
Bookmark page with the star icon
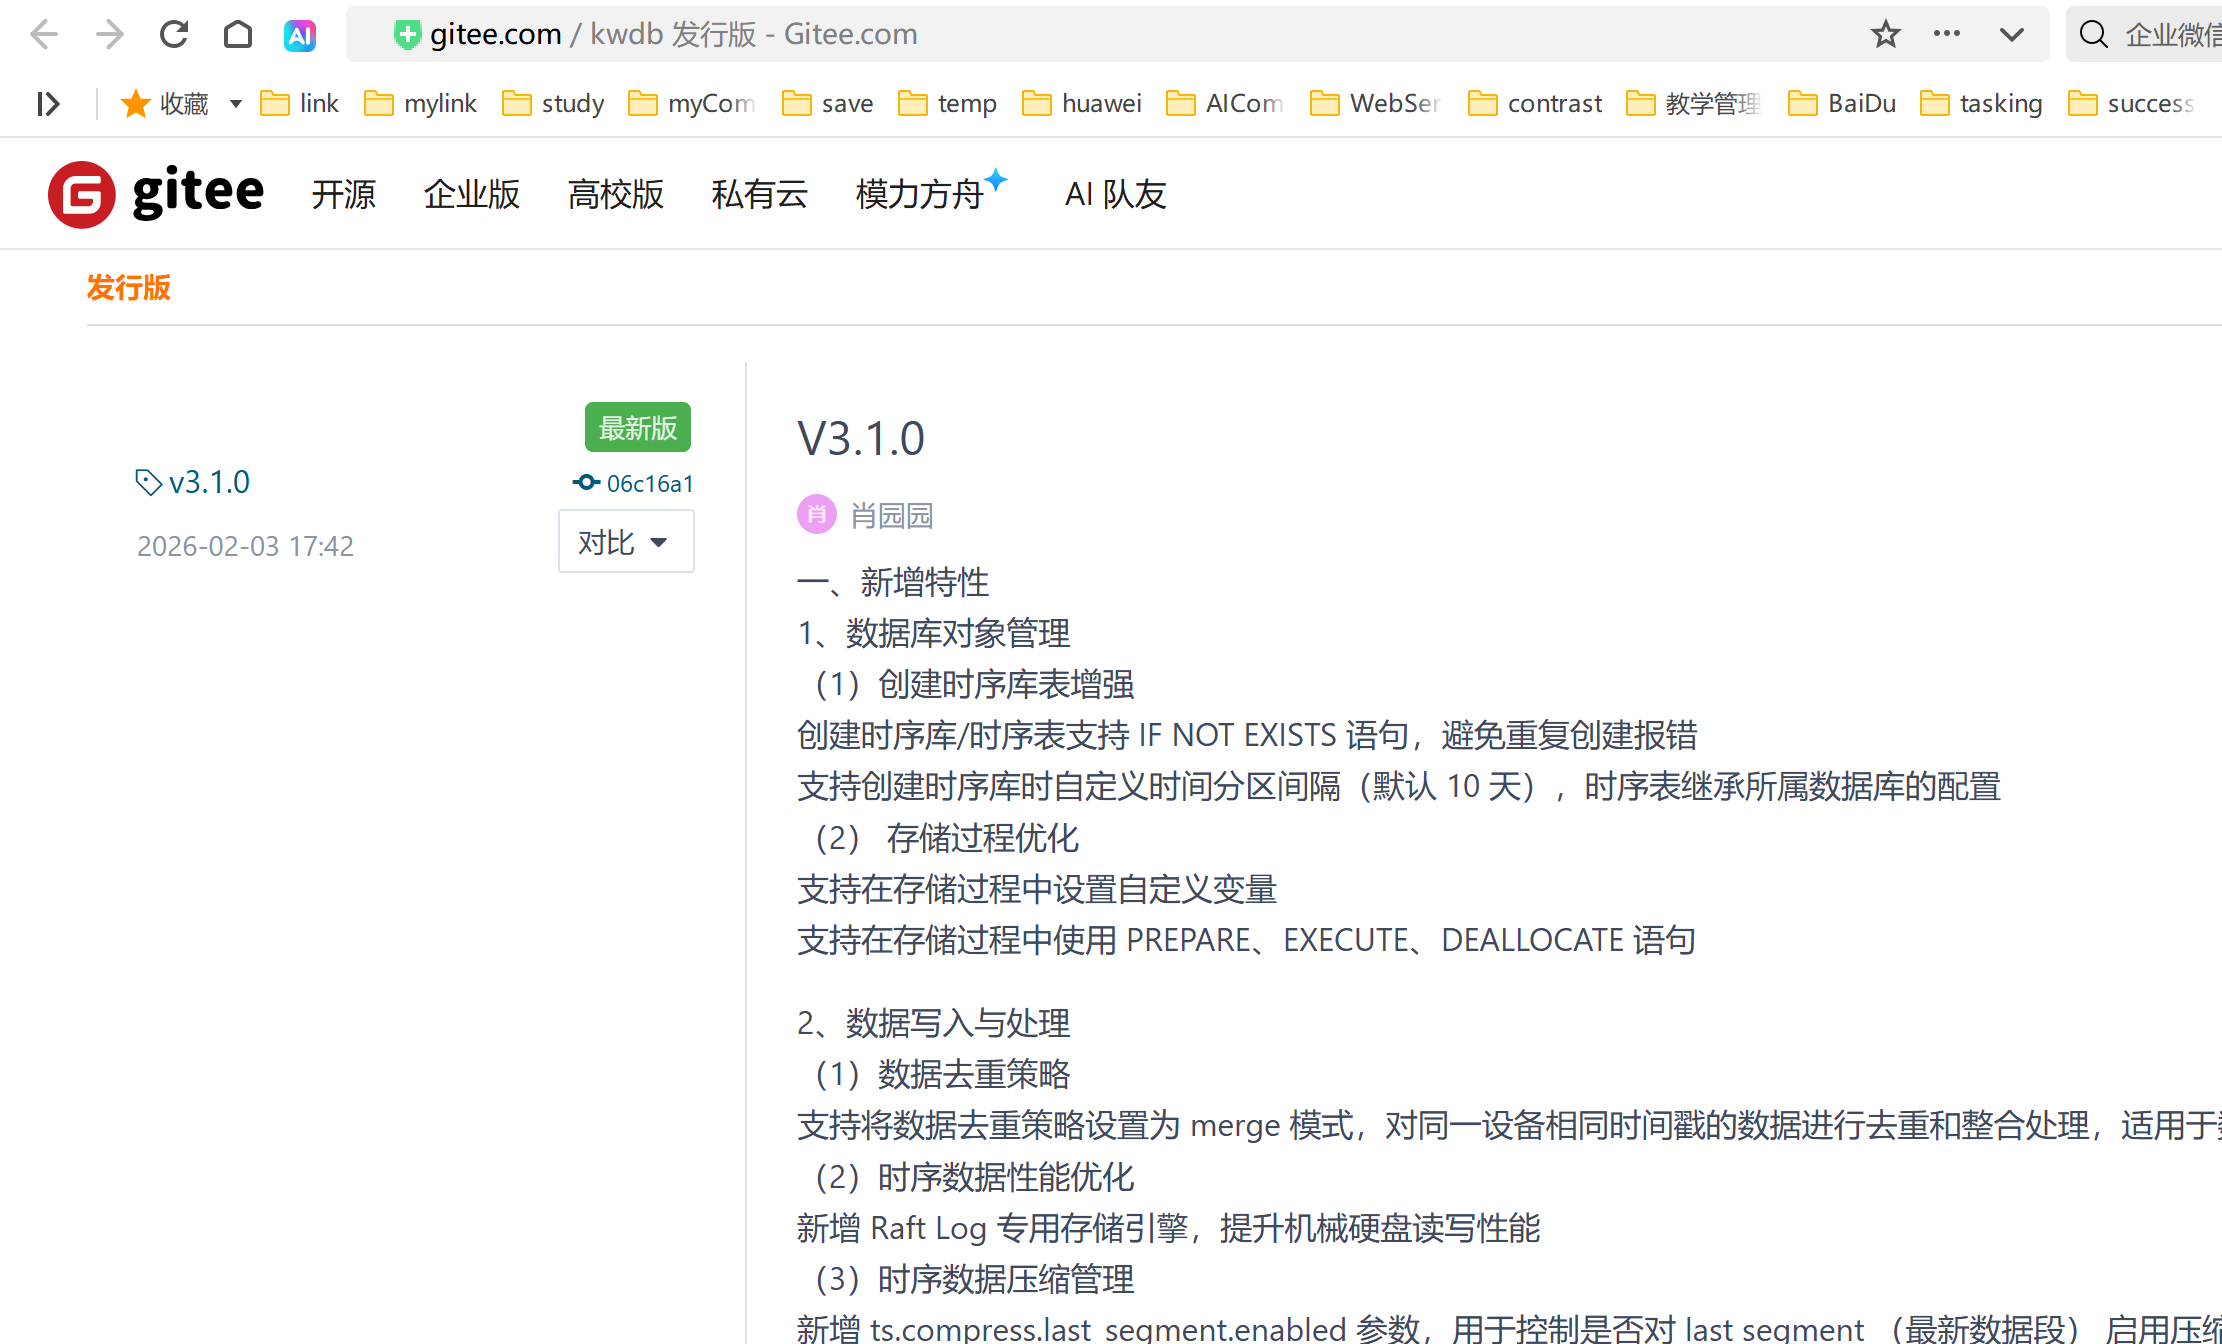point(1885,35)
